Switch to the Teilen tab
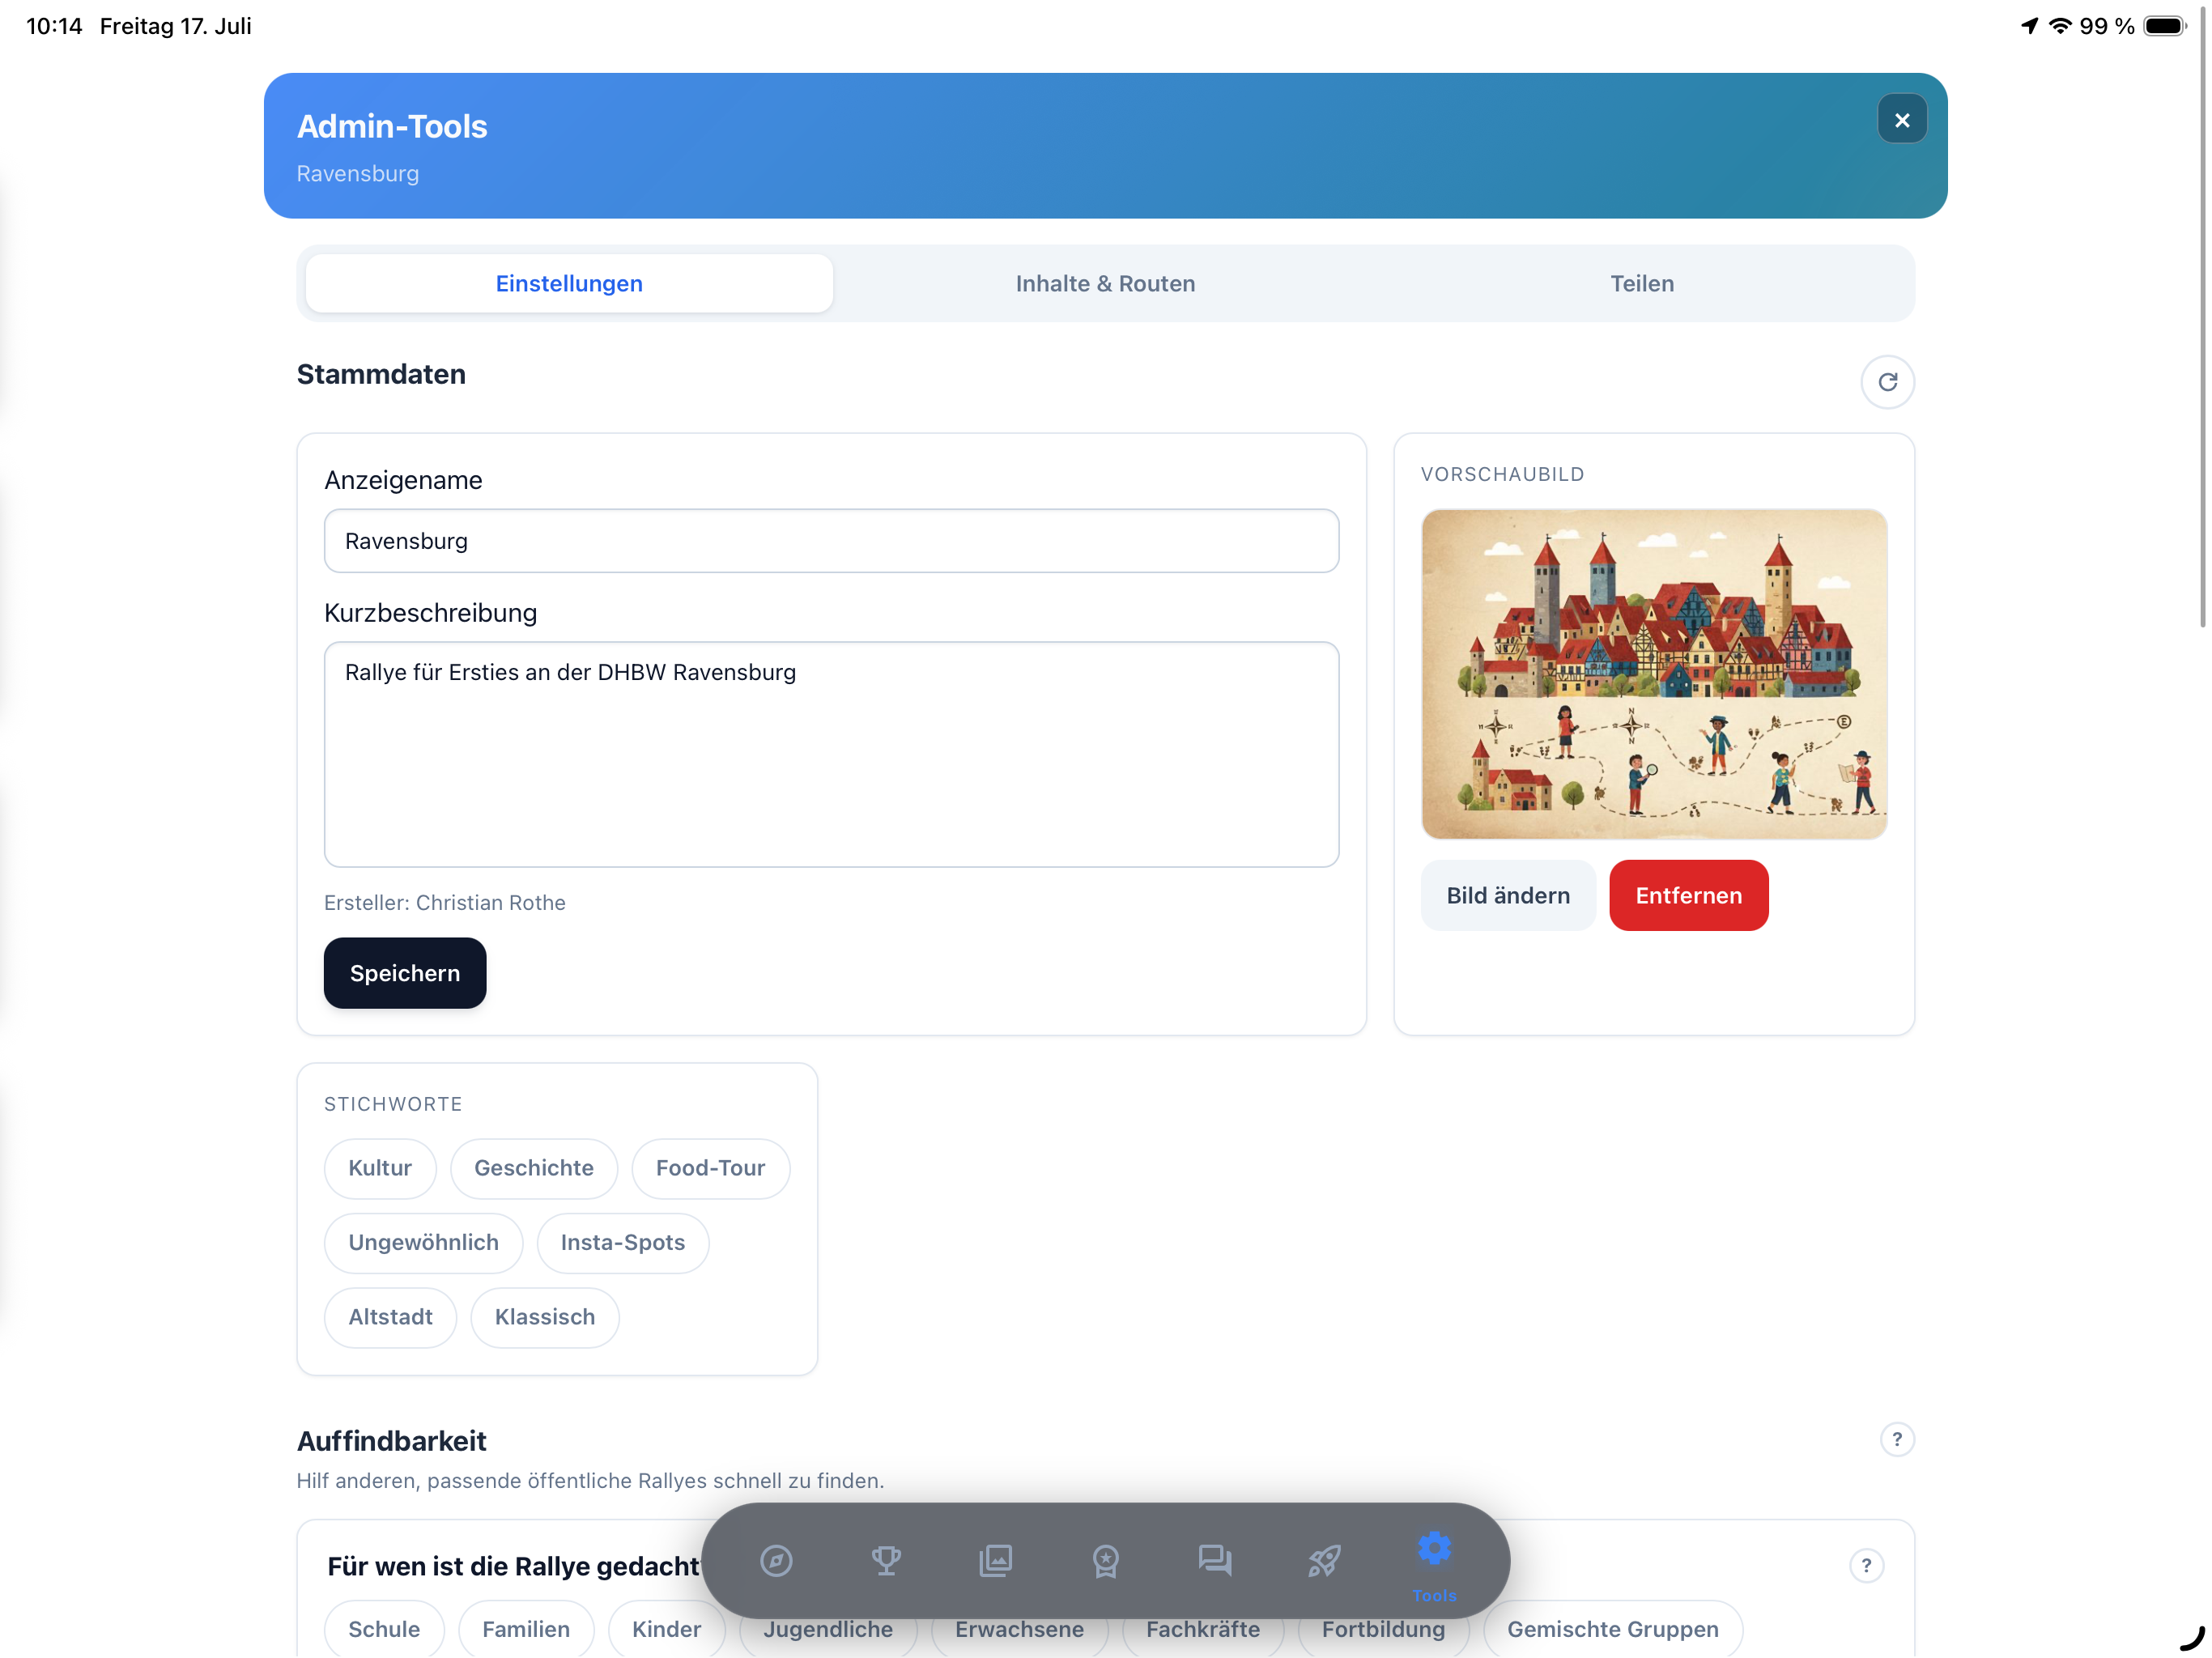Image resolution: width=2212 pixels, height=1658 pixels. 1641,284
